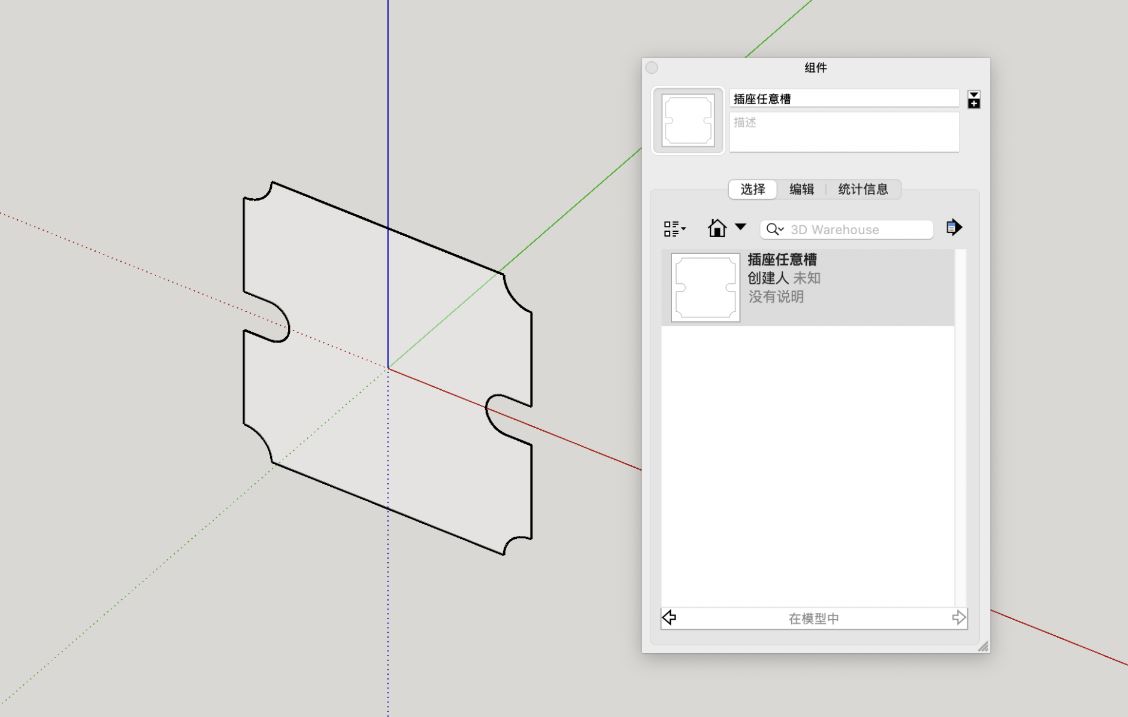Toggle the secondary selection pane arrow
The height and width of the screenshot is (717, 1128).
pos(972,92)
